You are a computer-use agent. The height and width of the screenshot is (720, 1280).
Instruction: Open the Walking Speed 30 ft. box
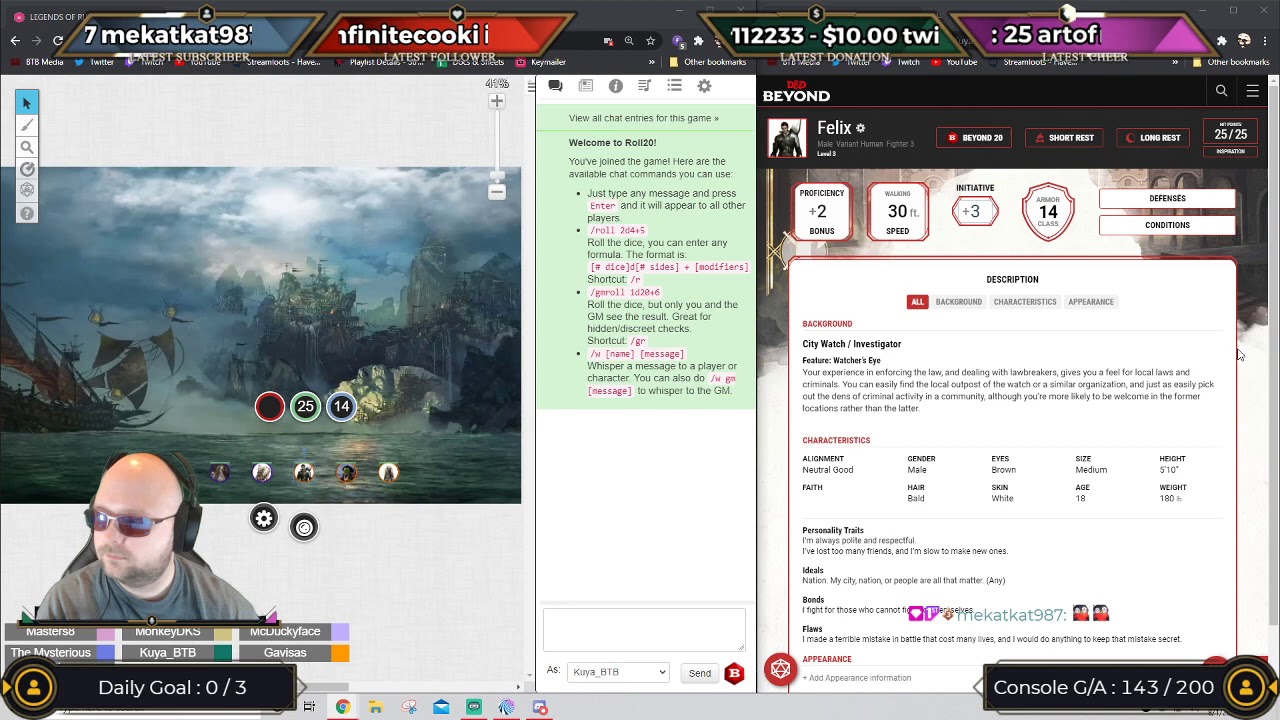(898, 212)
